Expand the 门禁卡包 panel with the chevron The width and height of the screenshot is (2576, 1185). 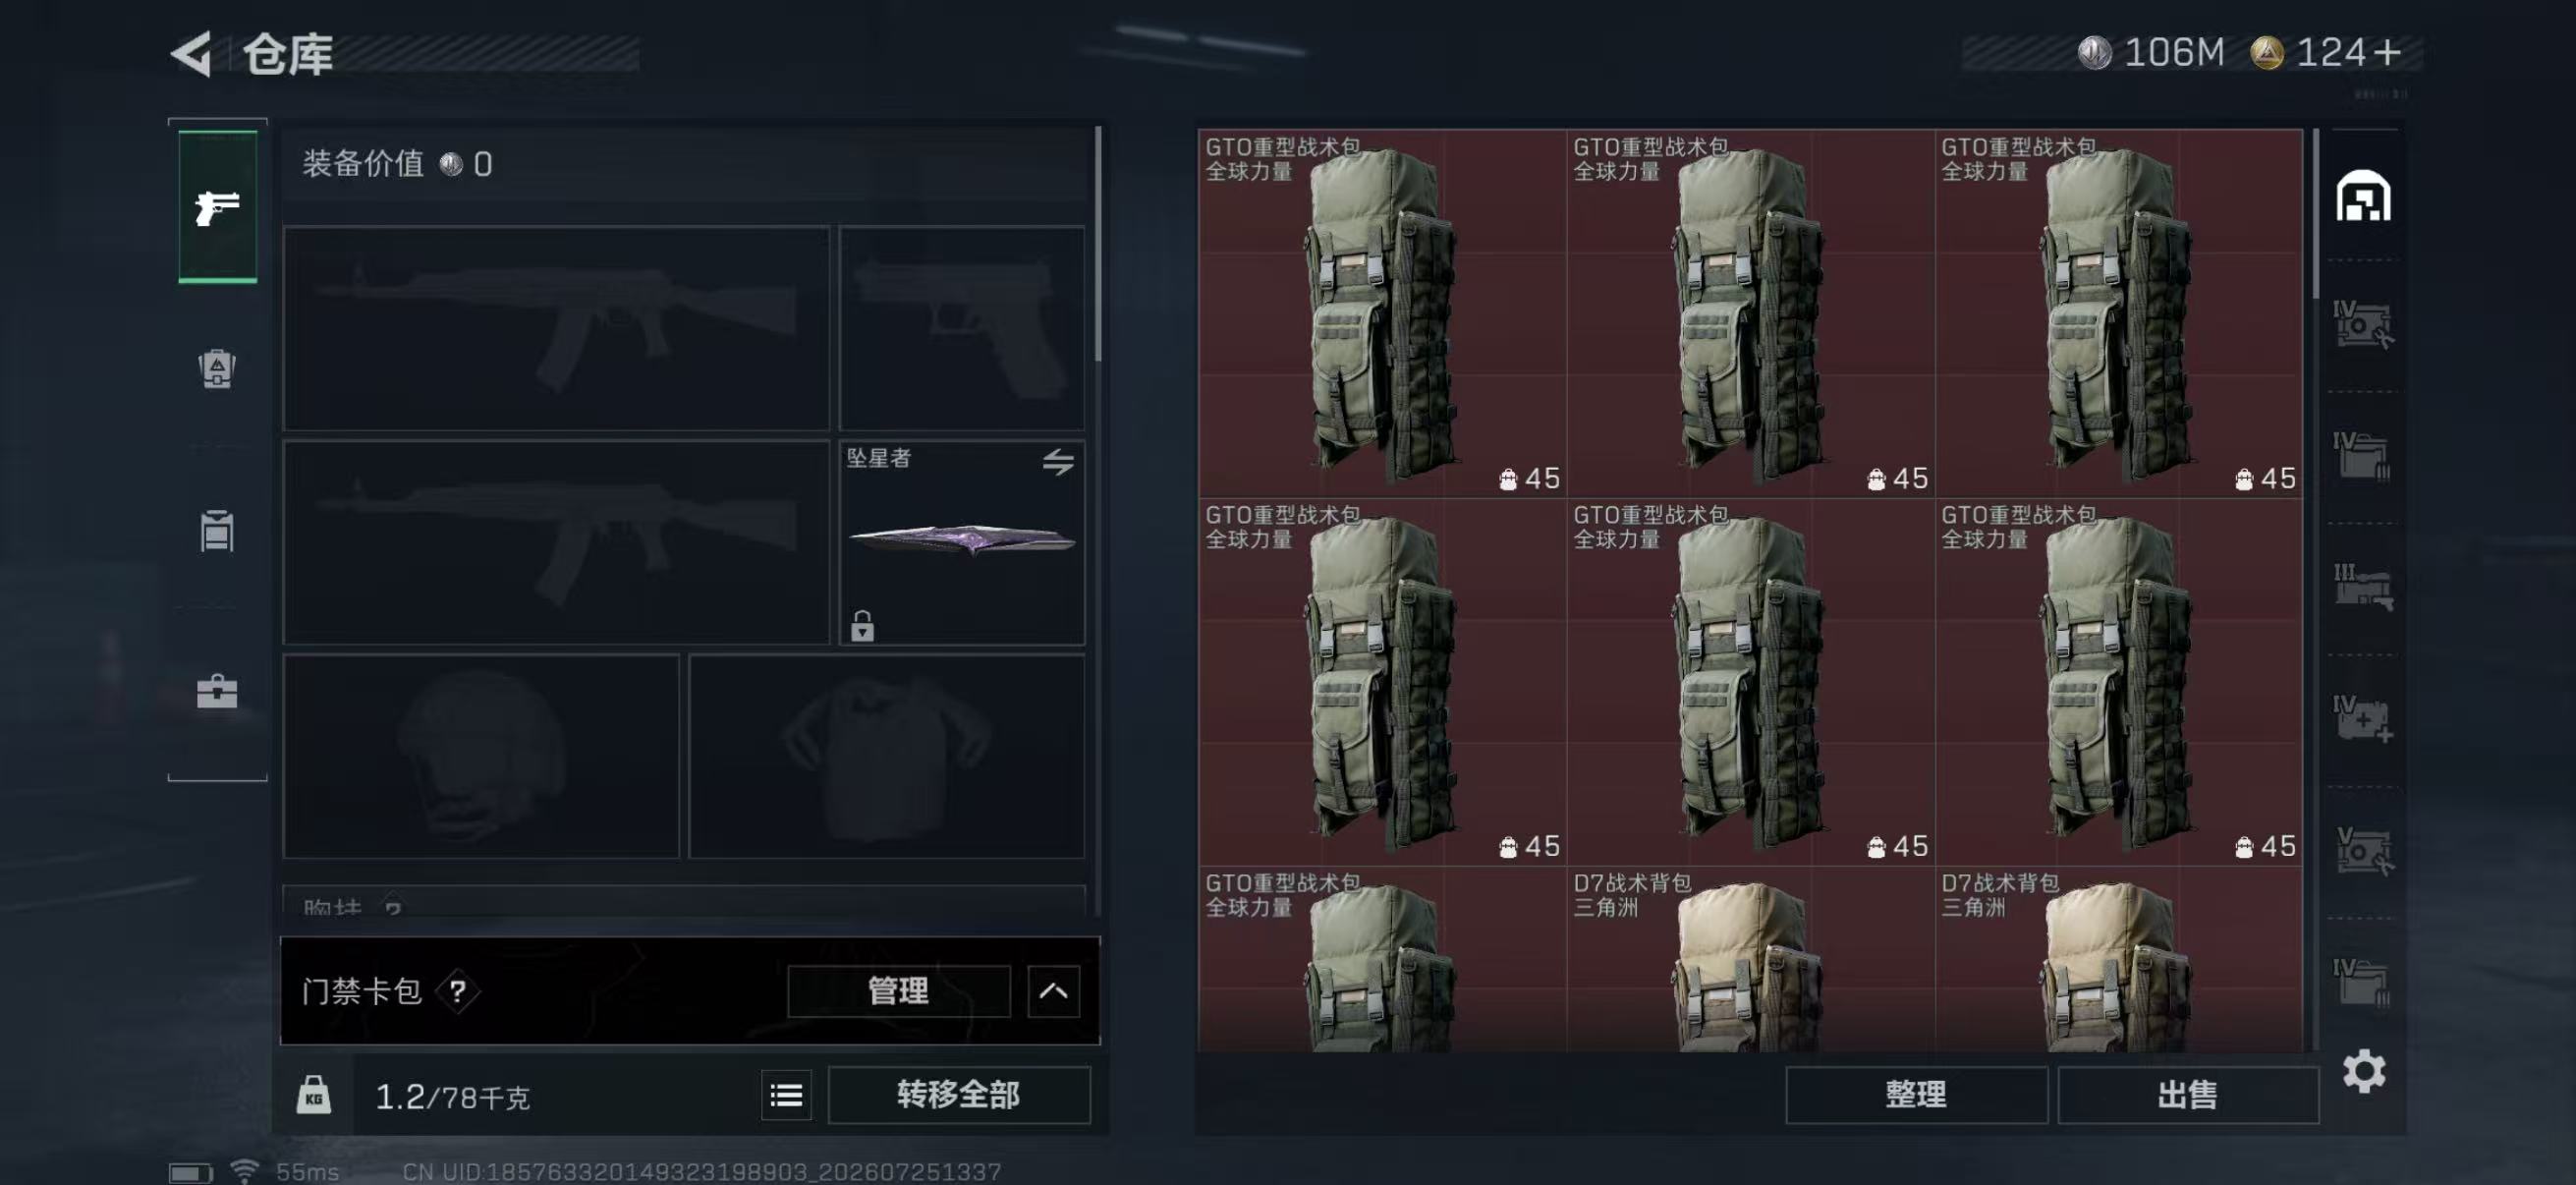[1053, 991]
